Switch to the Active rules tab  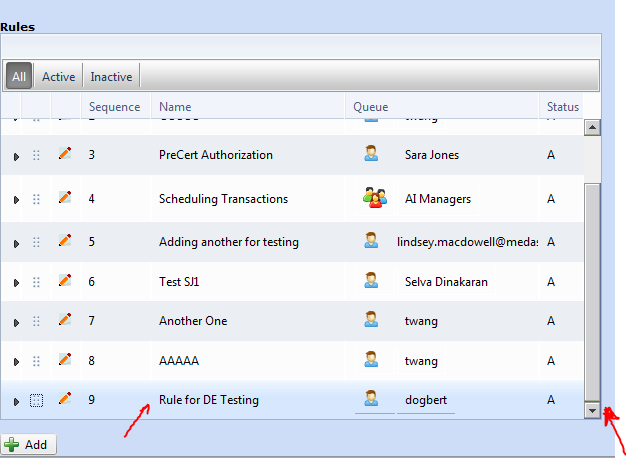coord(58,77)
